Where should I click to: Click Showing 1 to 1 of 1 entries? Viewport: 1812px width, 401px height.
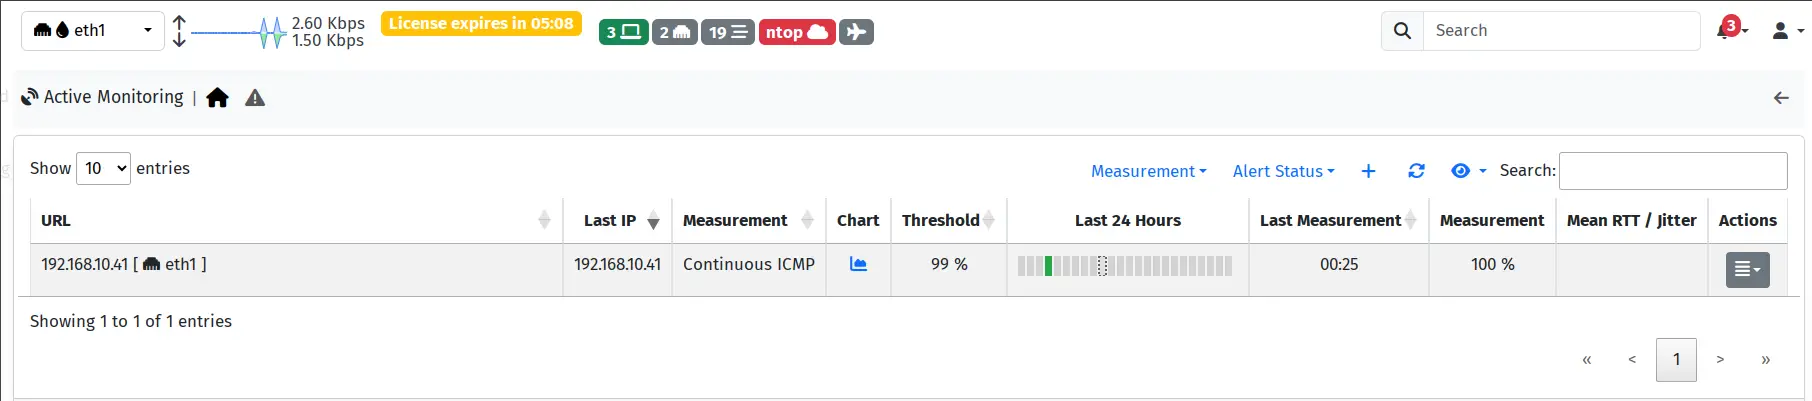coord(131,321)
